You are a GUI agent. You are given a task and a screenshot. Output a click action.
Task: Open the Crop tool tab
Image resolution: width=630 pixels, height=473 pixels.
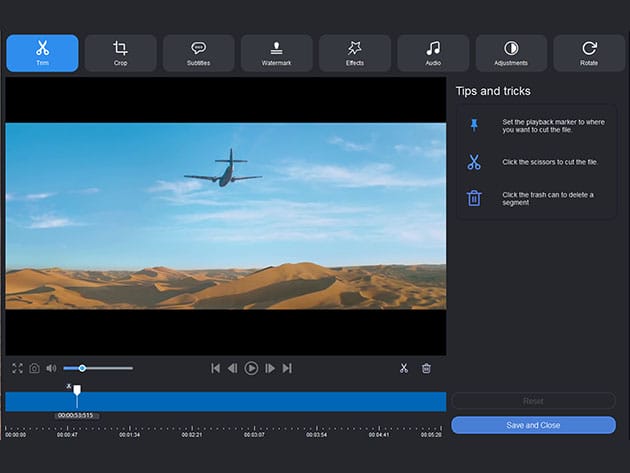(120, 53)
